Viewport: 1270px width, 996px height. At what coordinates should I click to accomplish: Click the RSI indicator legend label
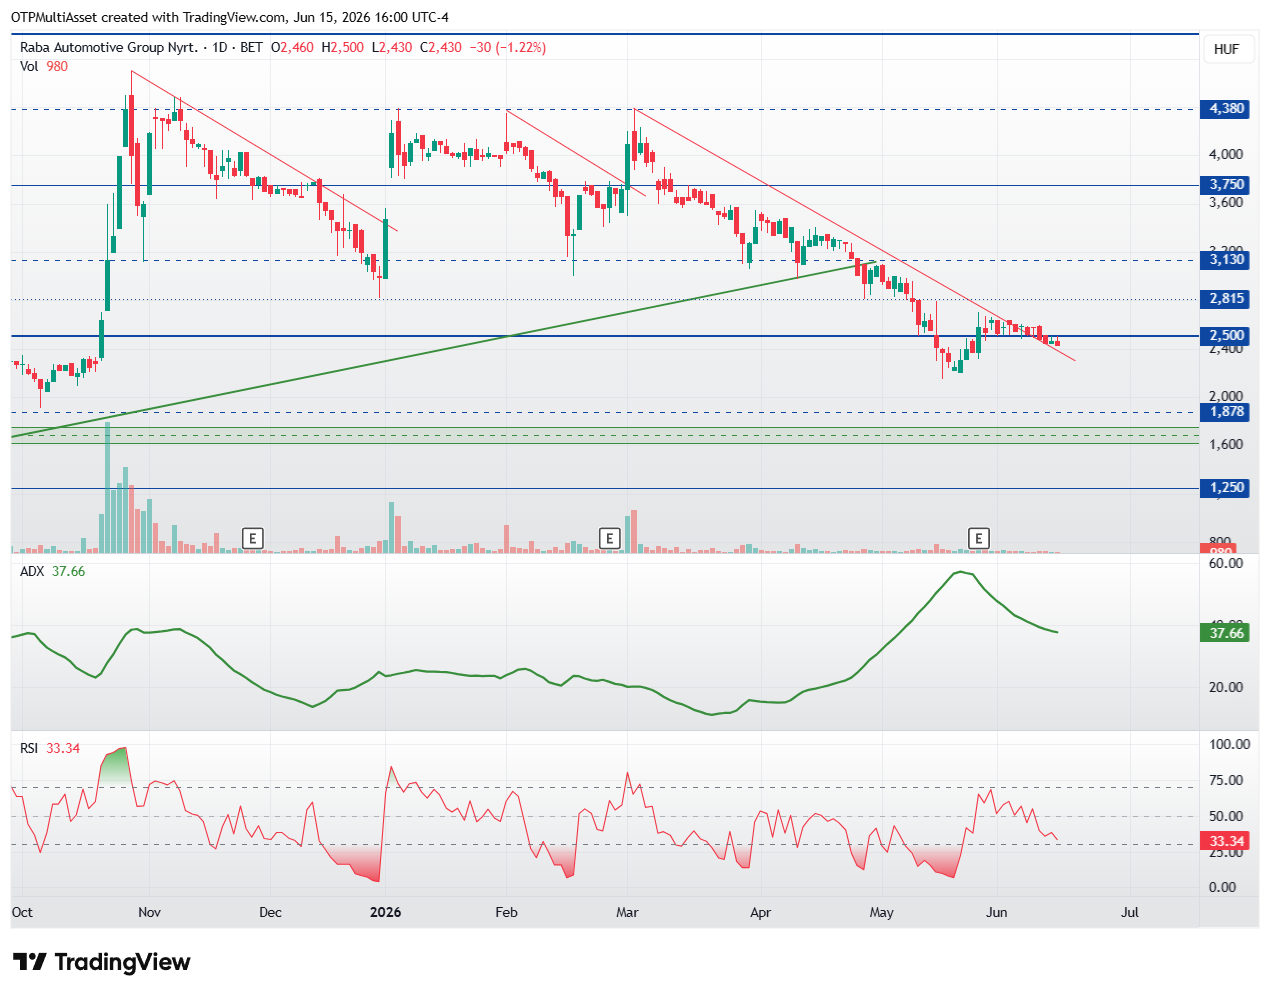(x=29, y=748)
